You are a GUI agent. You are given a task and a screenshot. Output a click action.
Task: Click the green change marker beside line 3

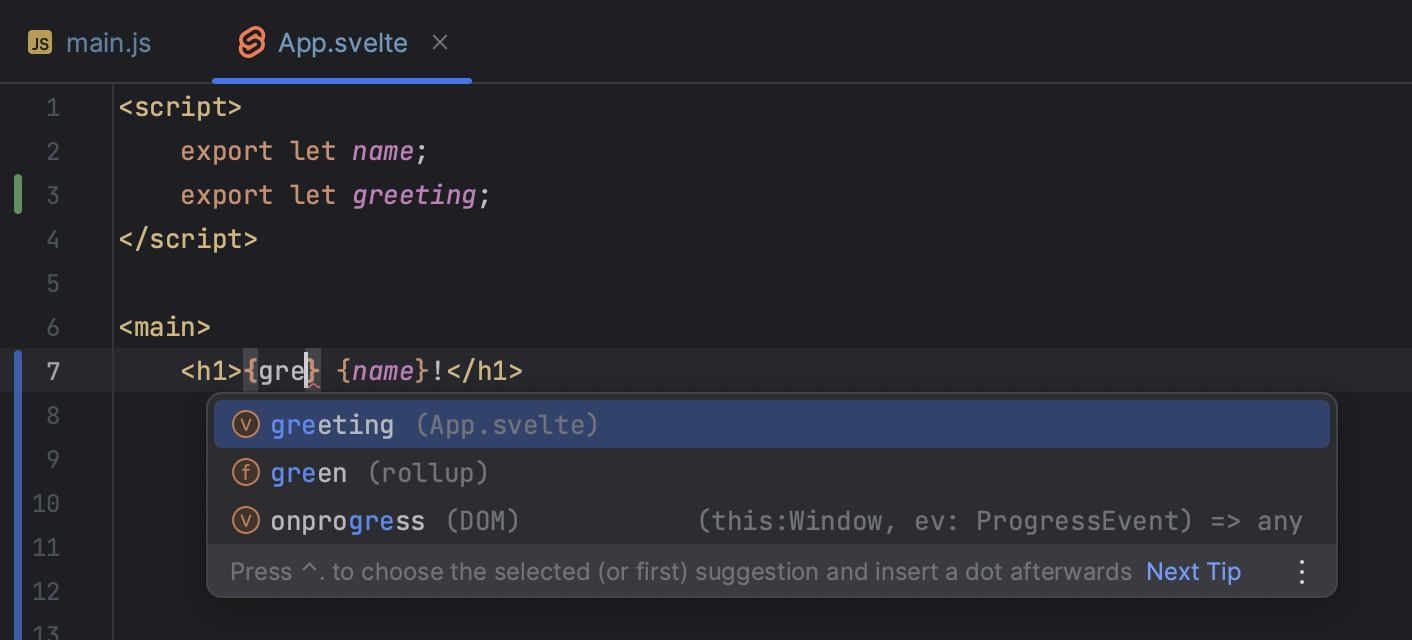point(17,194)
